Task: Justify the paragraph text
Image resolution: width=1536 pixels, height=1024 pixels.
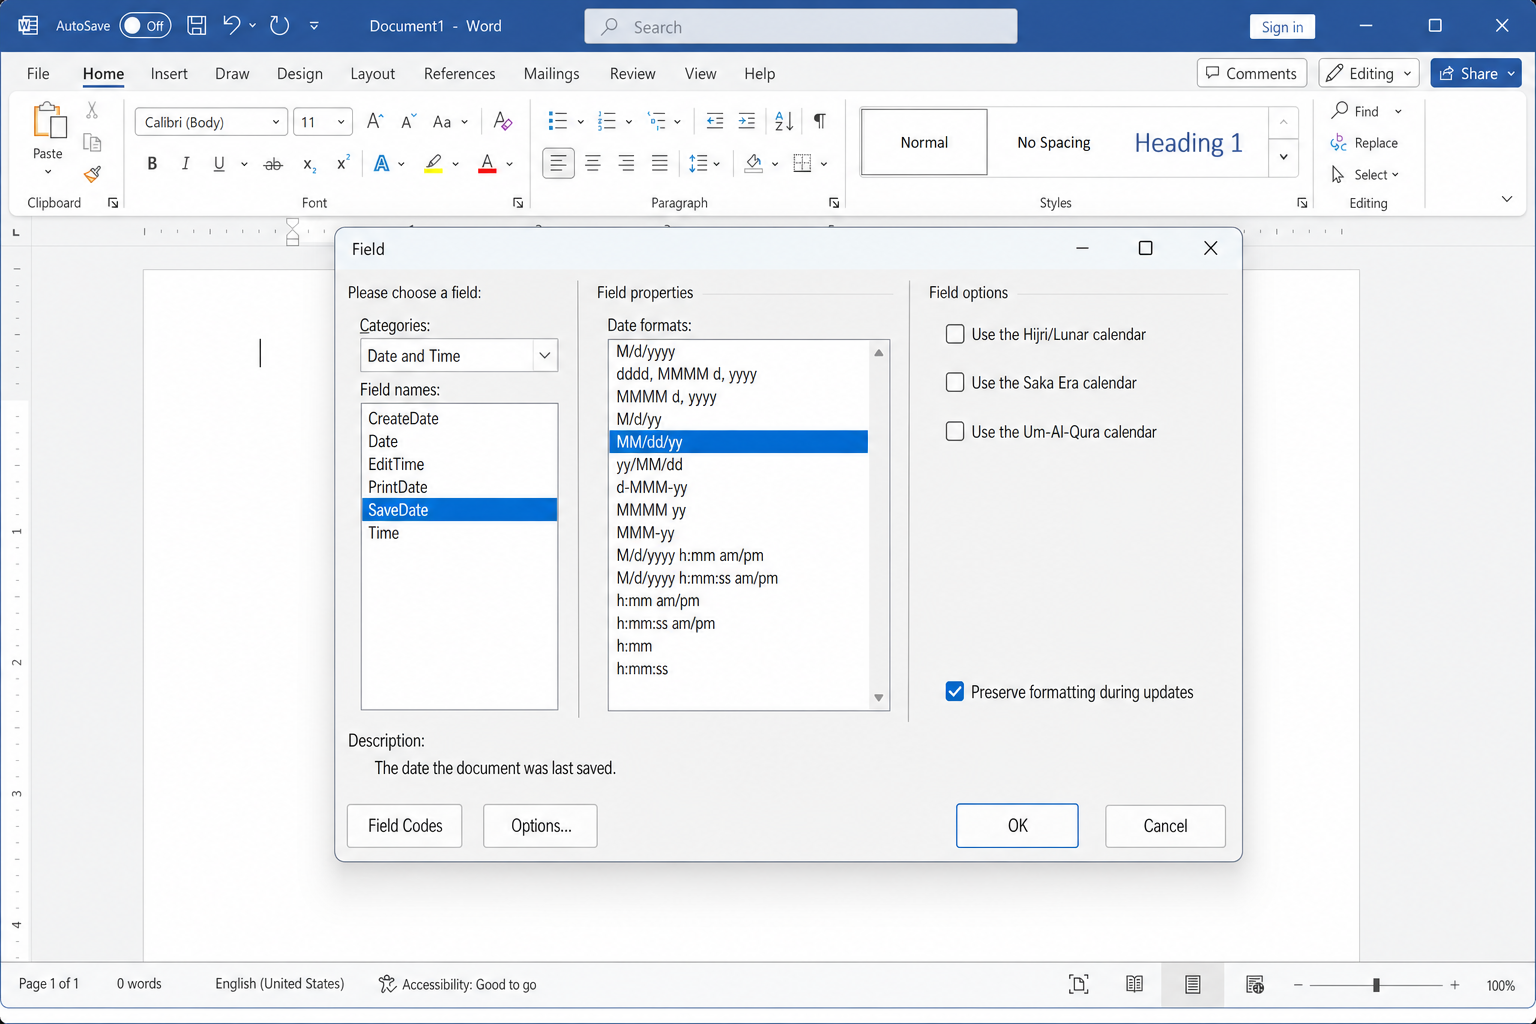Action: tap(660, 163)
